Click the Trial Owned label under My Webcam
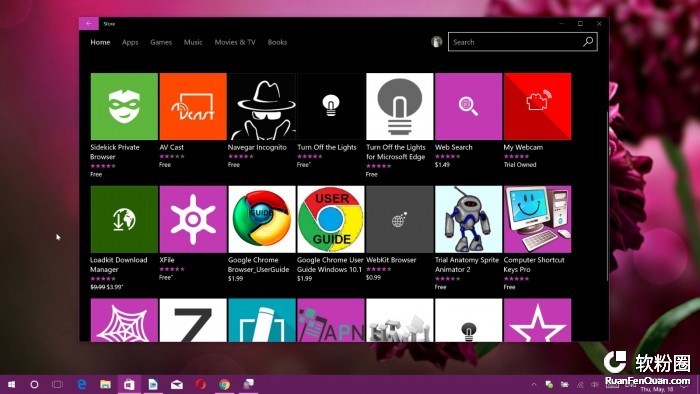The height and width of the screenshot is (394, 700). click(520, 165)
